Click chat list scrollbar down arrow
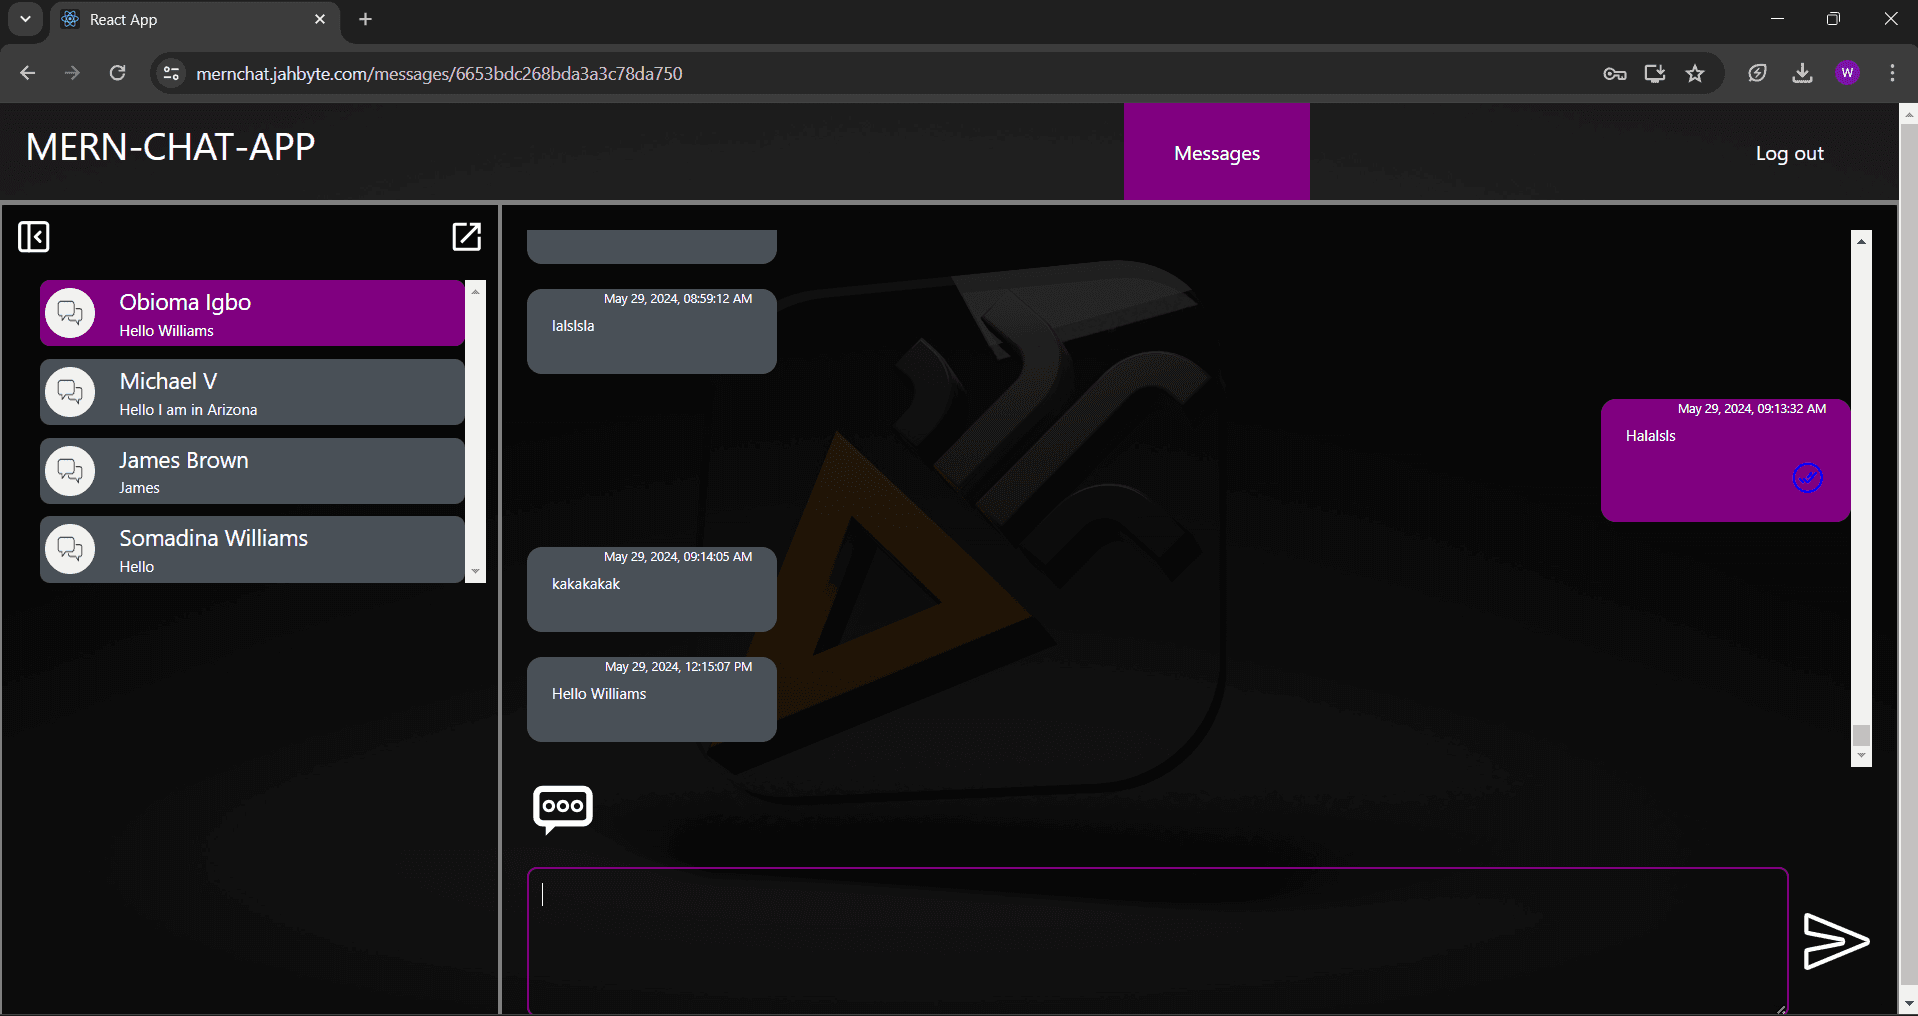The width and height of the screenshot is (1918, 1016). pyautogui.click(x=475, y=572)
